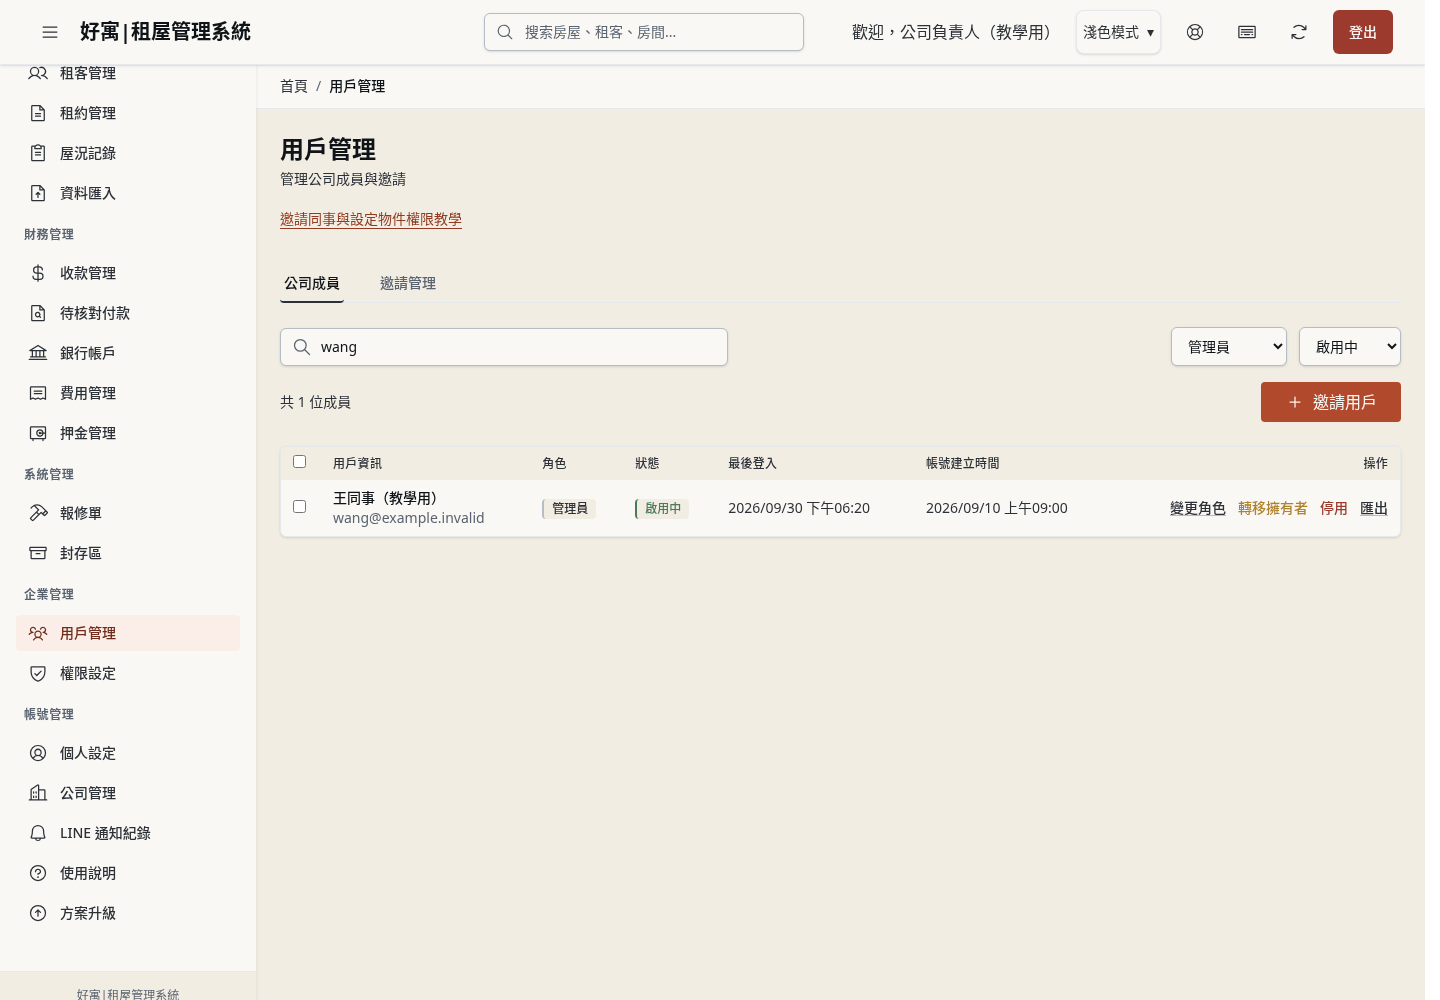Click 首頁 in breadcrumb
This screenshot has height=1000, width=1440.
tap(294, 86)
